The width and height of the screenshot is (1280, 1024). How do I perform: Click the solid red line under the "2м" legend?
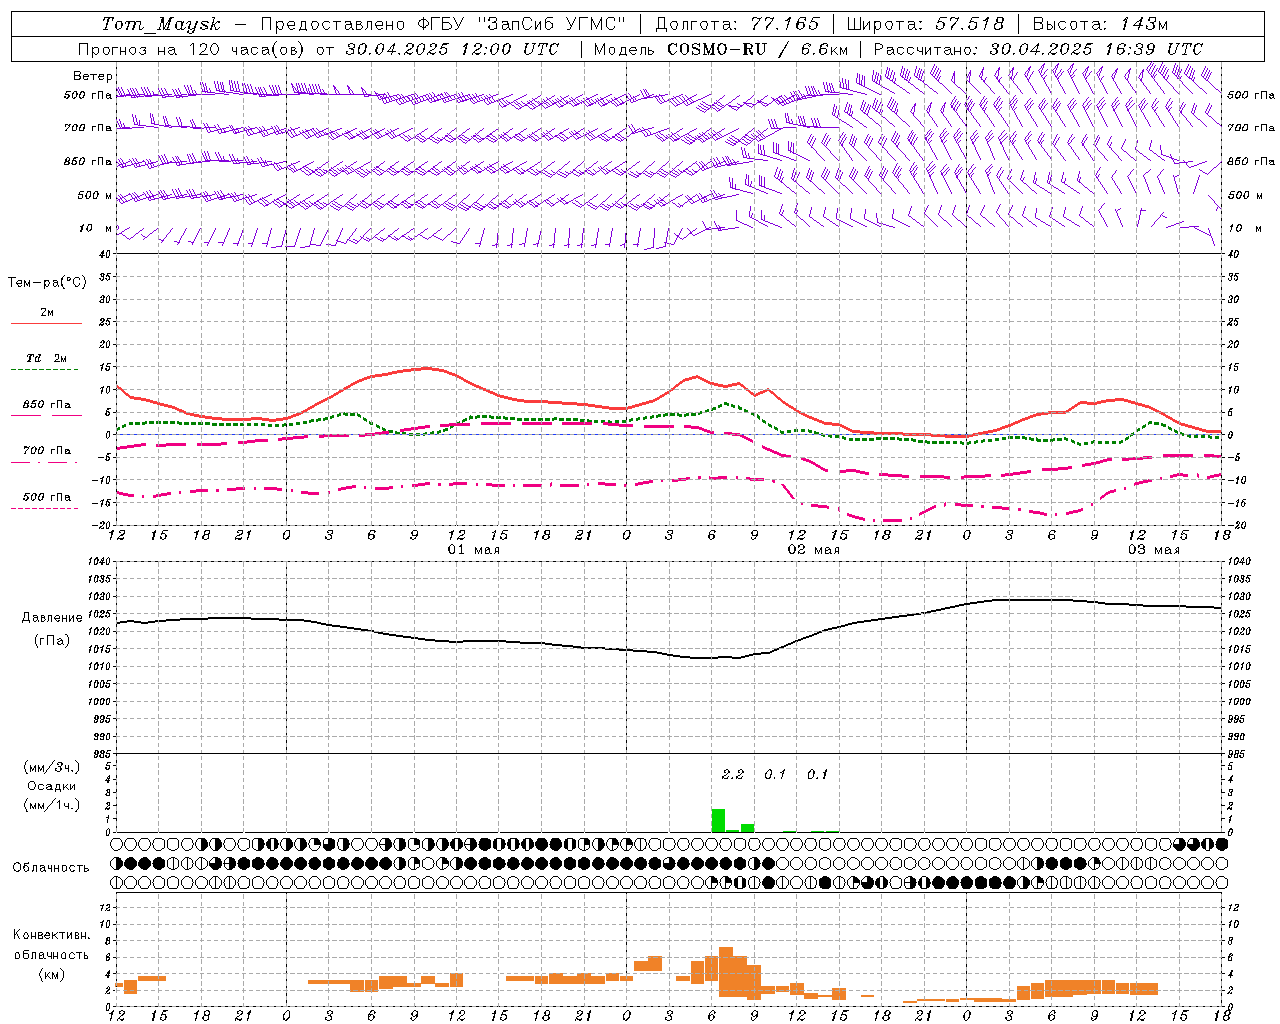click(x=47, y=323)
